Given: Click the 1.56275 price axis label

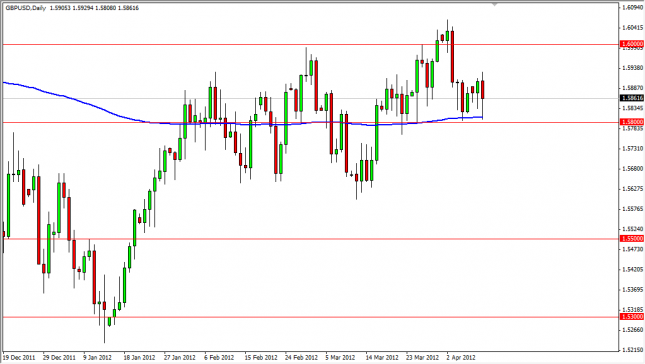Looking at the screenshot, I should point(633,189).
